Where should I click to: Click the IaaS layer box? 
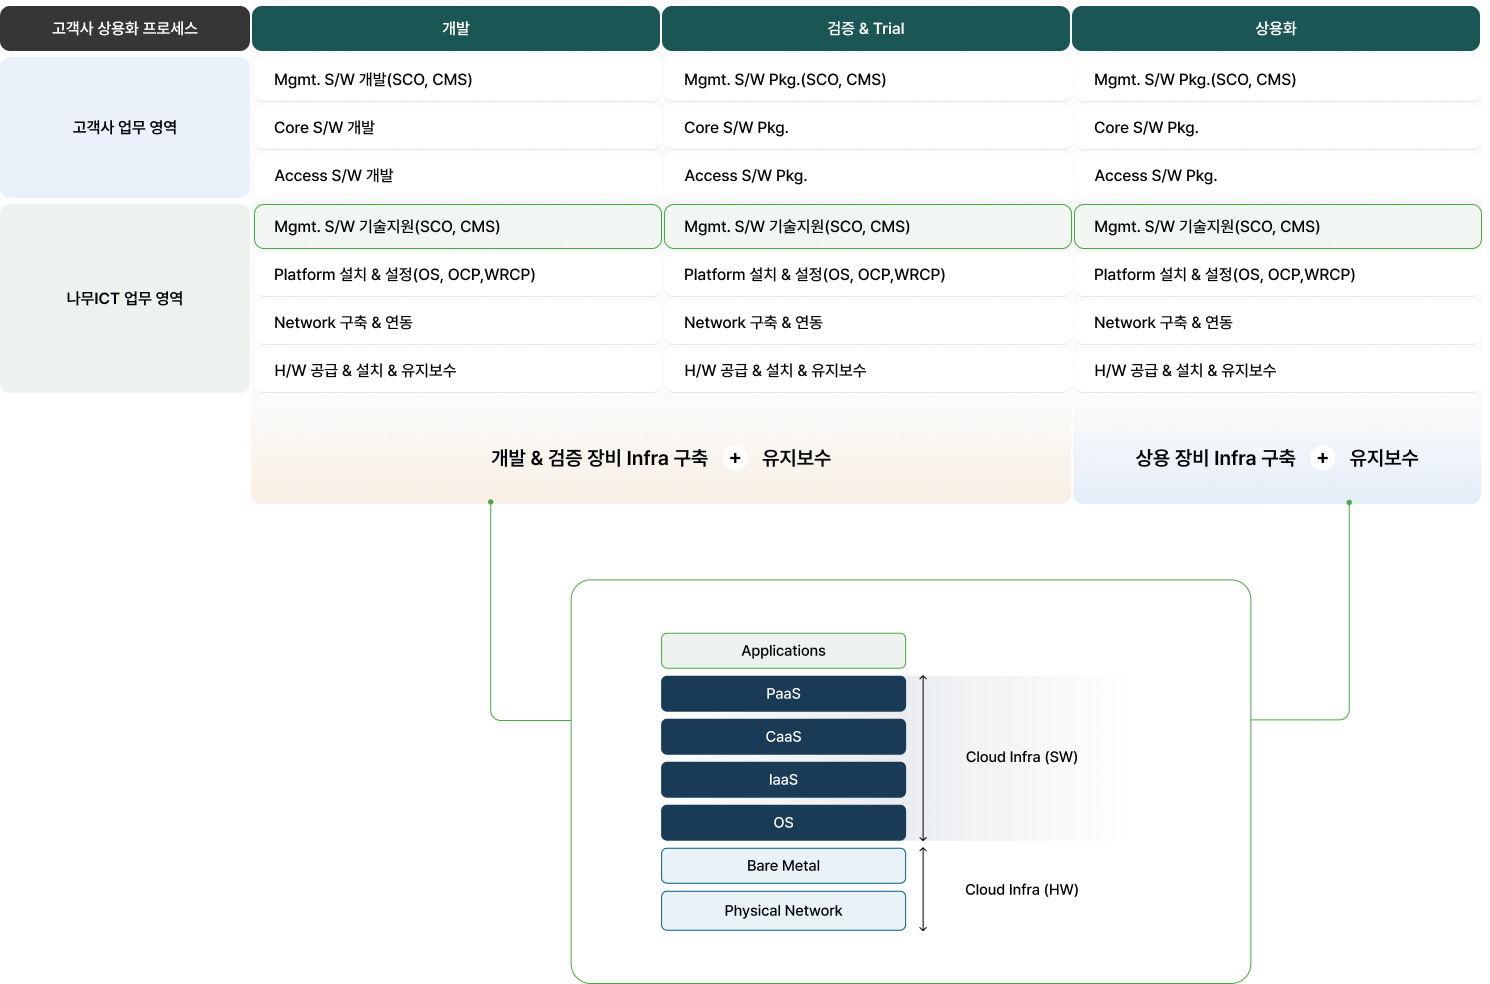(x=783, y=780)
